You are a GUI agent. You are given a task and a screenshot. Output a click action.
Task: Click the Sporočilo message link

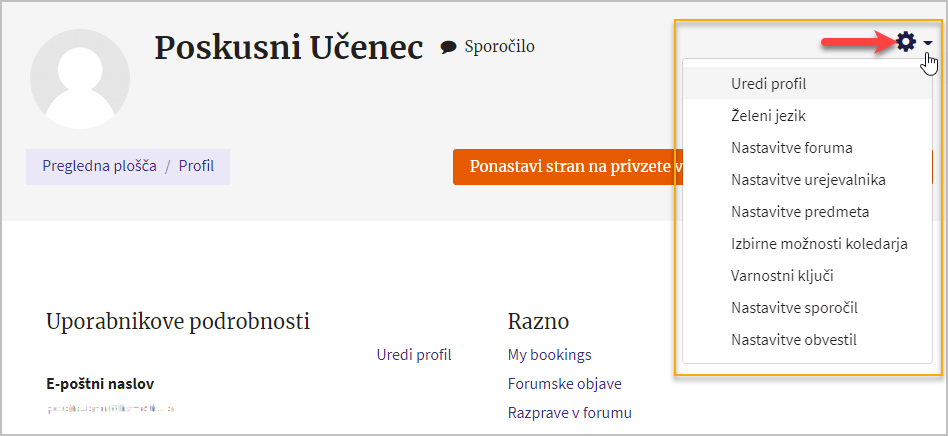pos(499,47)
